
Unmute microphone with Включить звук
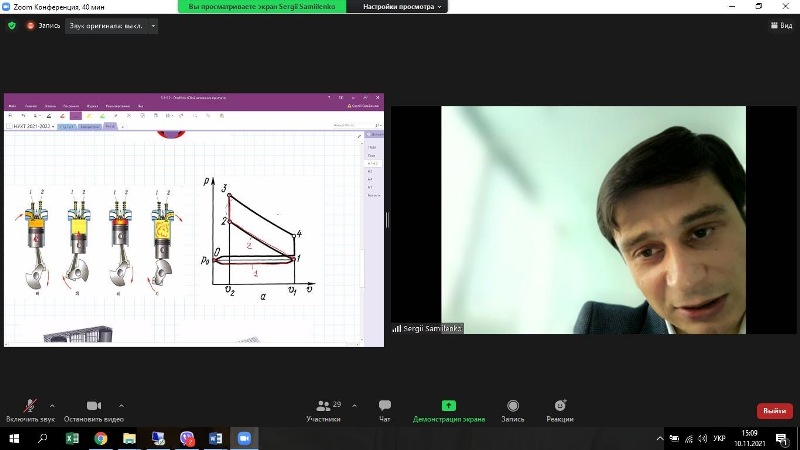click(x=30, y=411)
